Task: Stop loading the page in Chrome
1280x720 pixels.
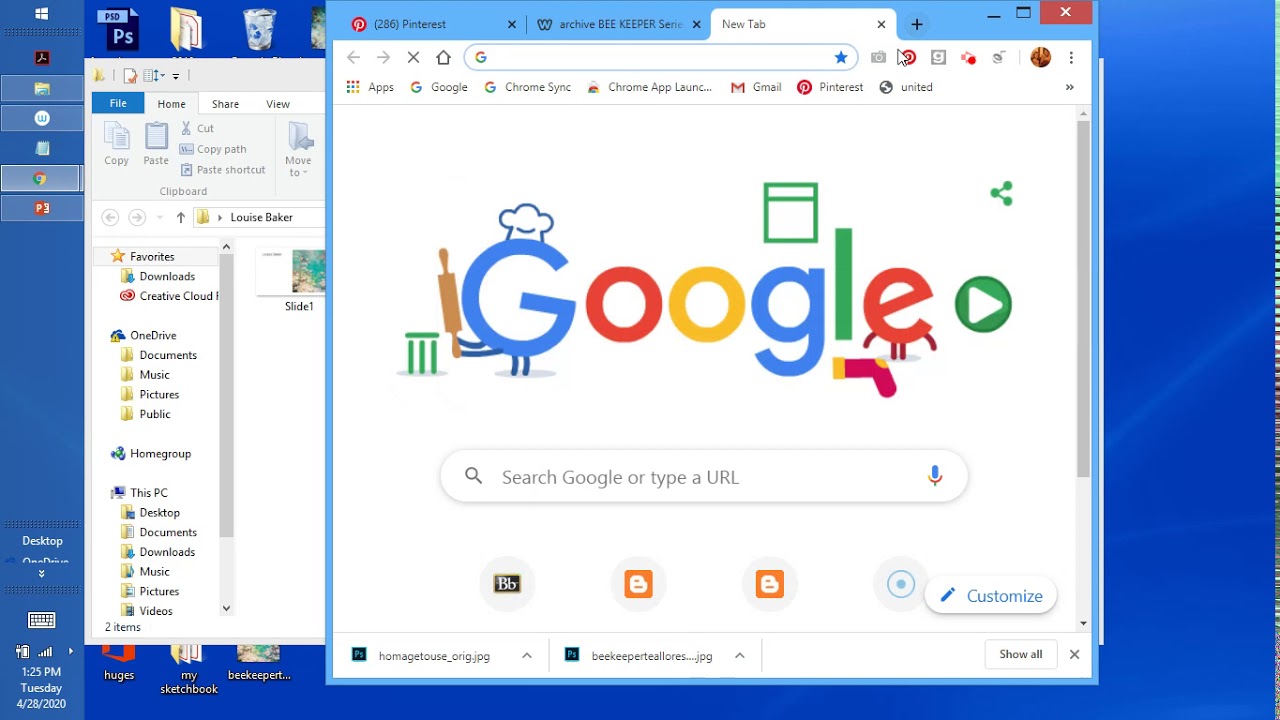Action: pyautogui.click(x=413, y=58)
